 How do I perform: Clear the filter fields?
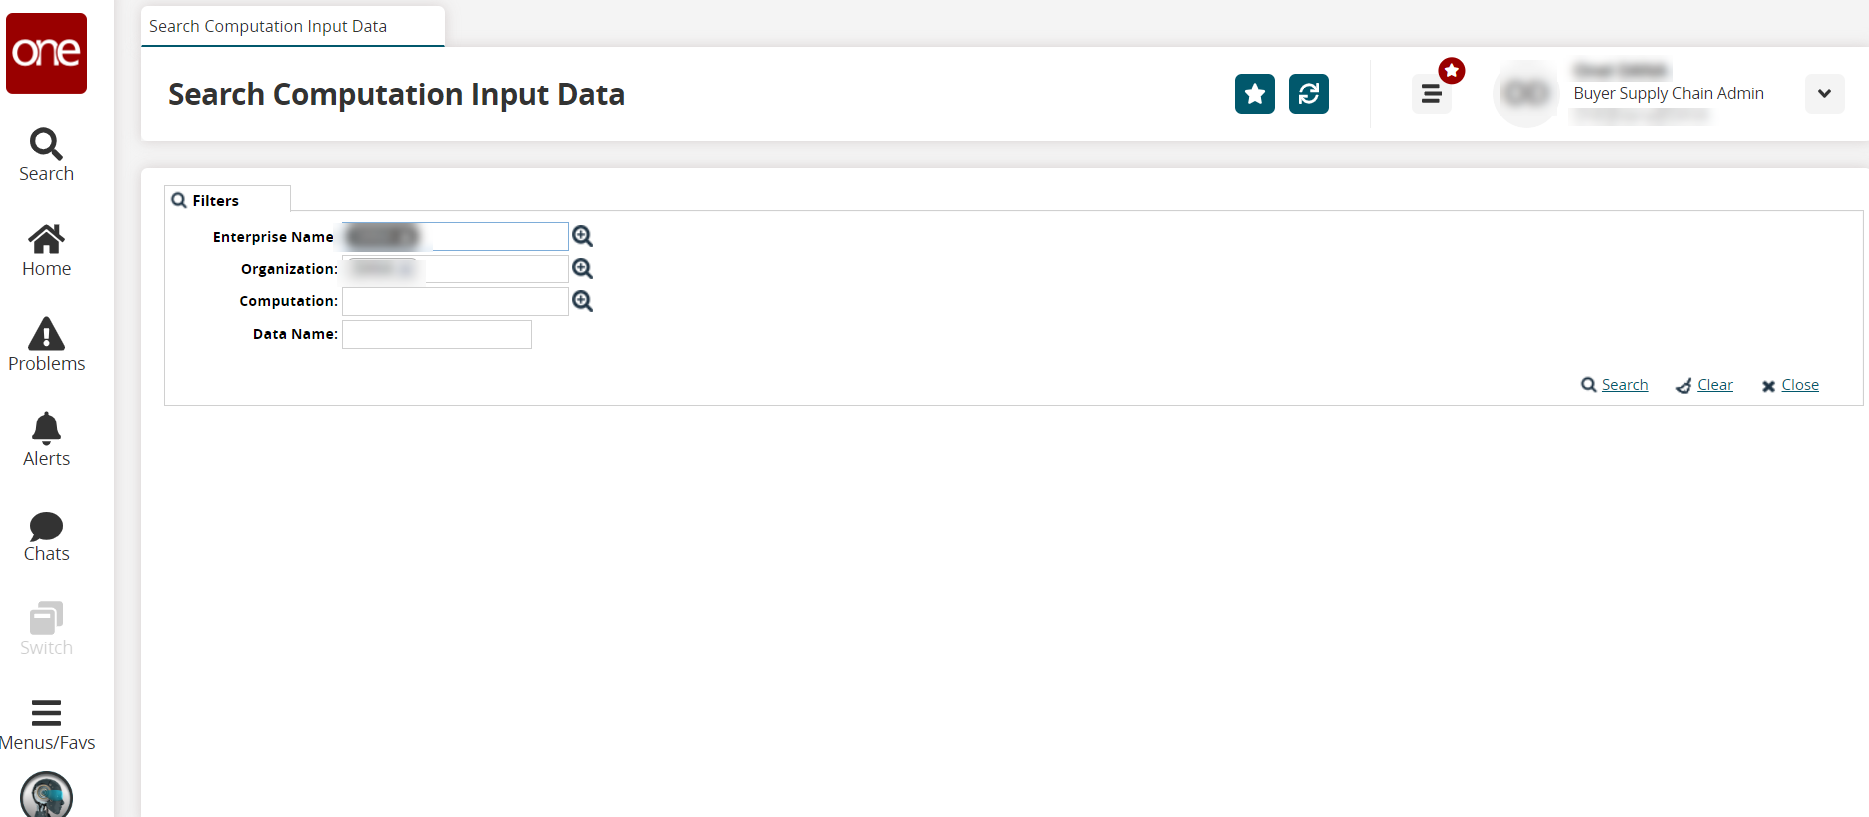pos(1714,385)
